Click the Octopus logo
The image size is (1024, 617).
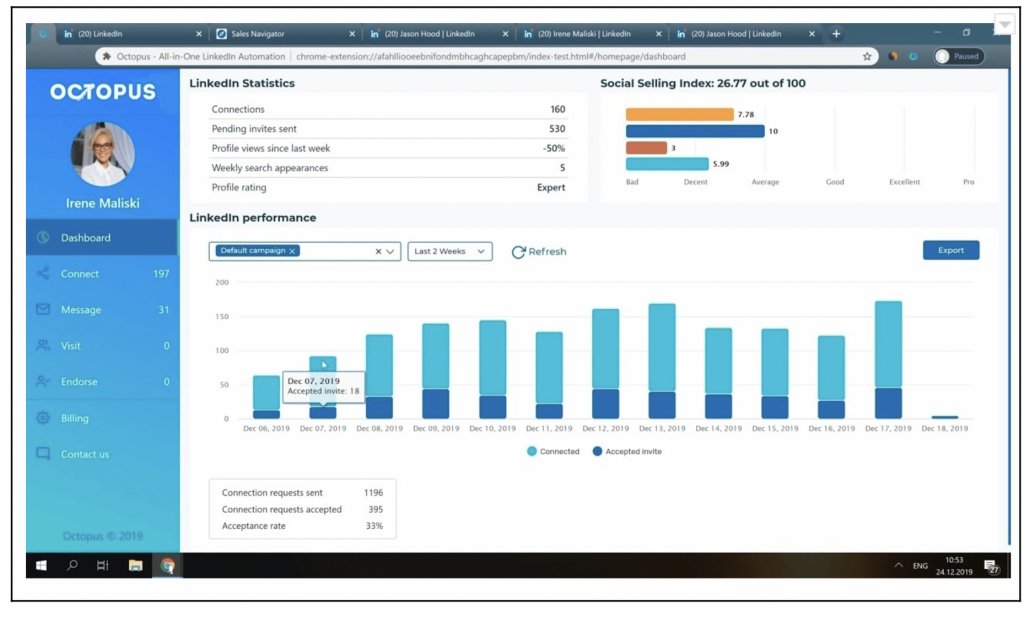coord(103,92)
